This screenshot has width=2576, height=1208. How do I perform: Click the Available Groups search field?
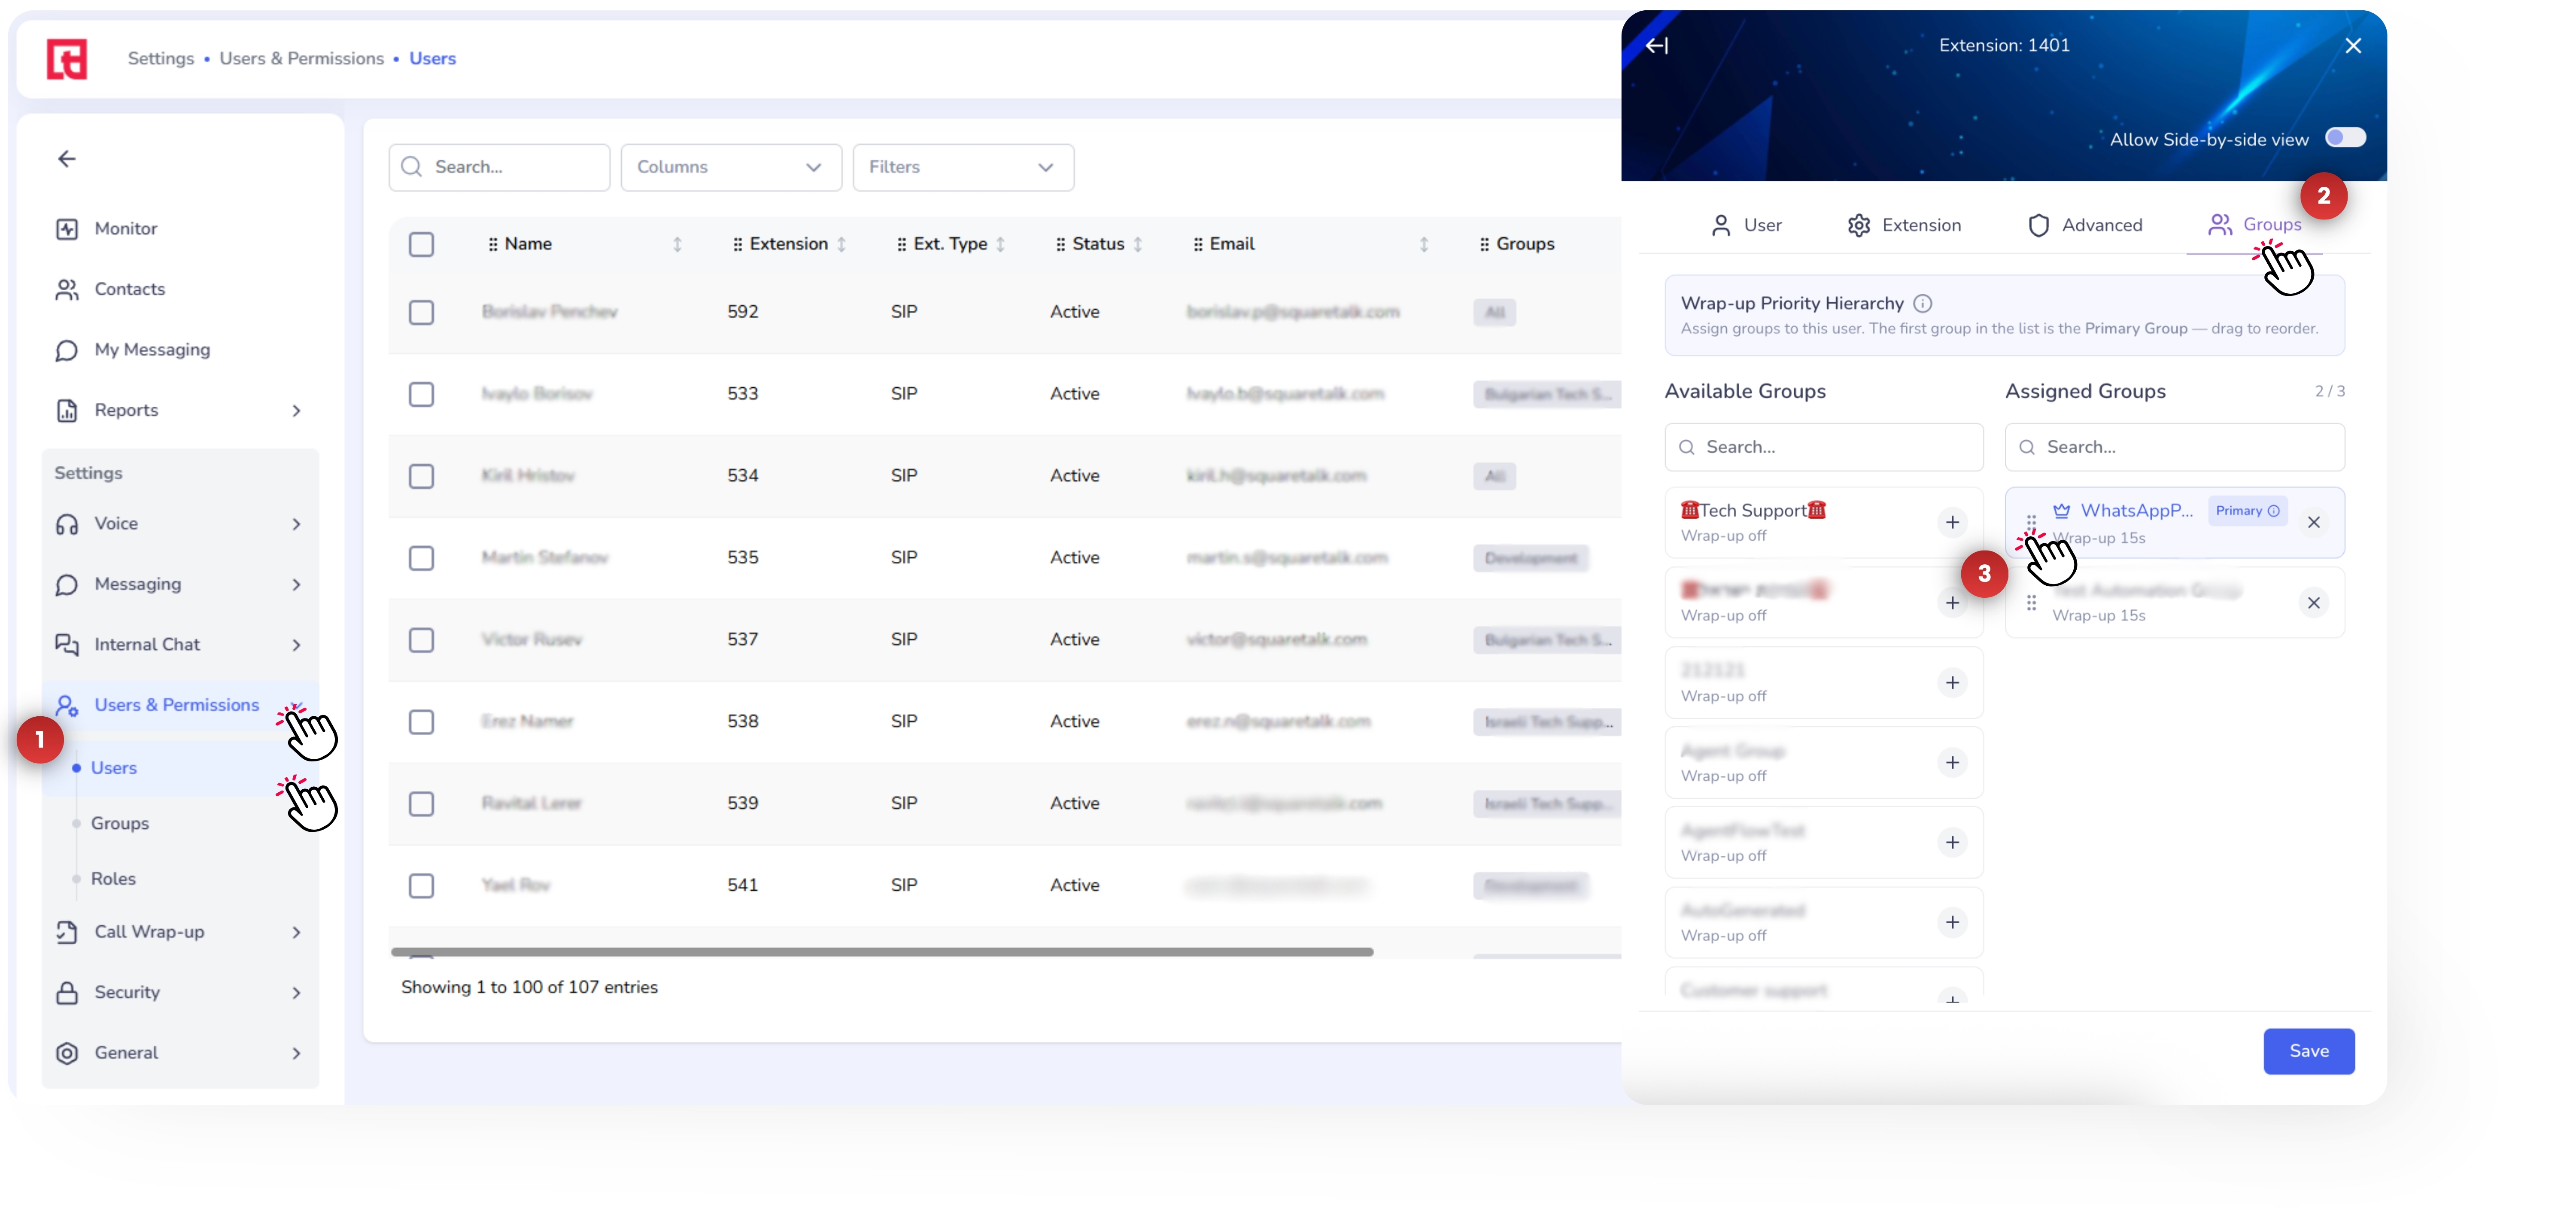click(1823, 447)
